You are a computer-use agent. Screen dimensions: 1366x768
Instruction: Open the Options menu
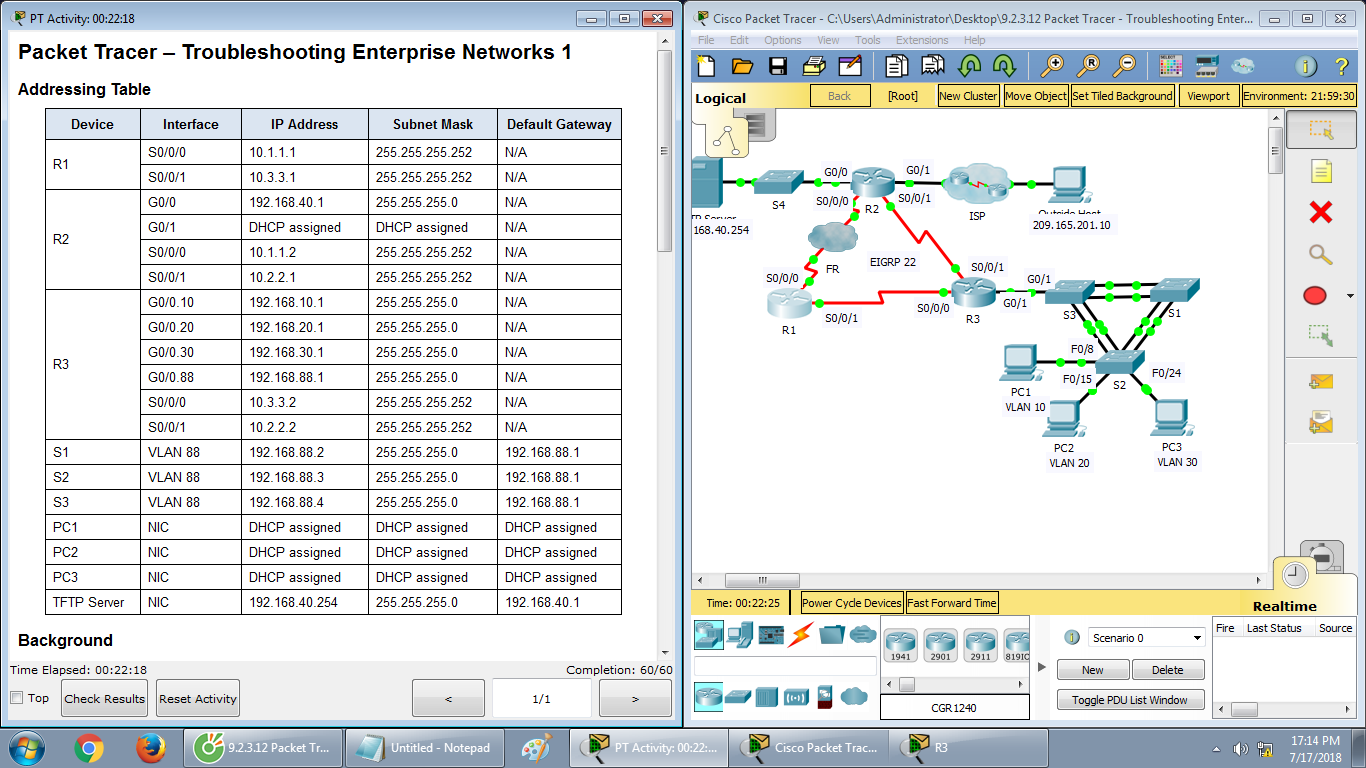pos(783,40)
